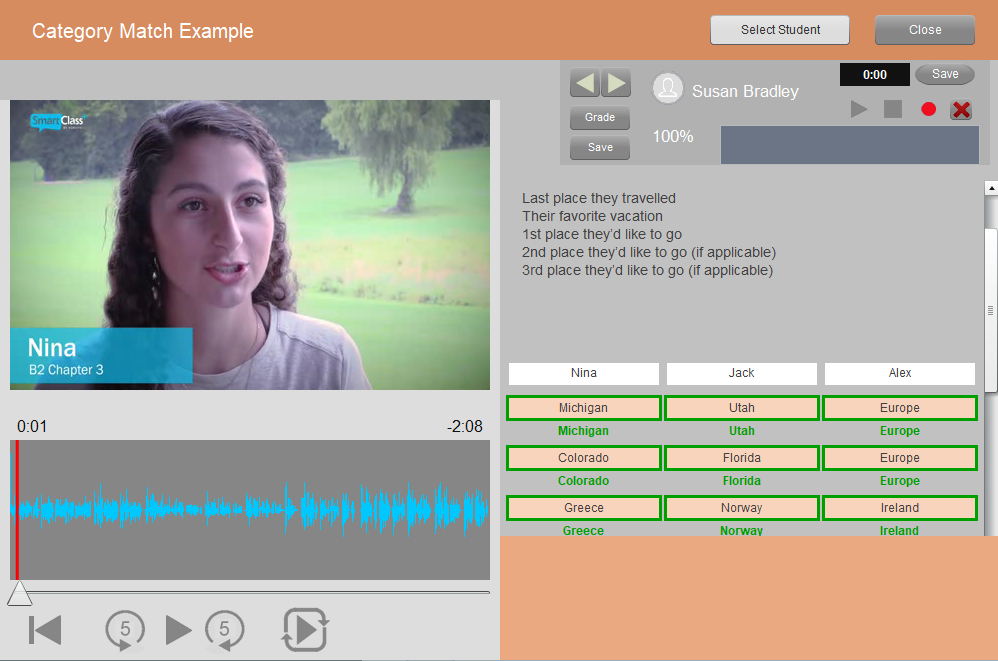This screenshot has height=661, width=998.
Task: Play the student recording in the recorder panel
Action: click(859, 109)
